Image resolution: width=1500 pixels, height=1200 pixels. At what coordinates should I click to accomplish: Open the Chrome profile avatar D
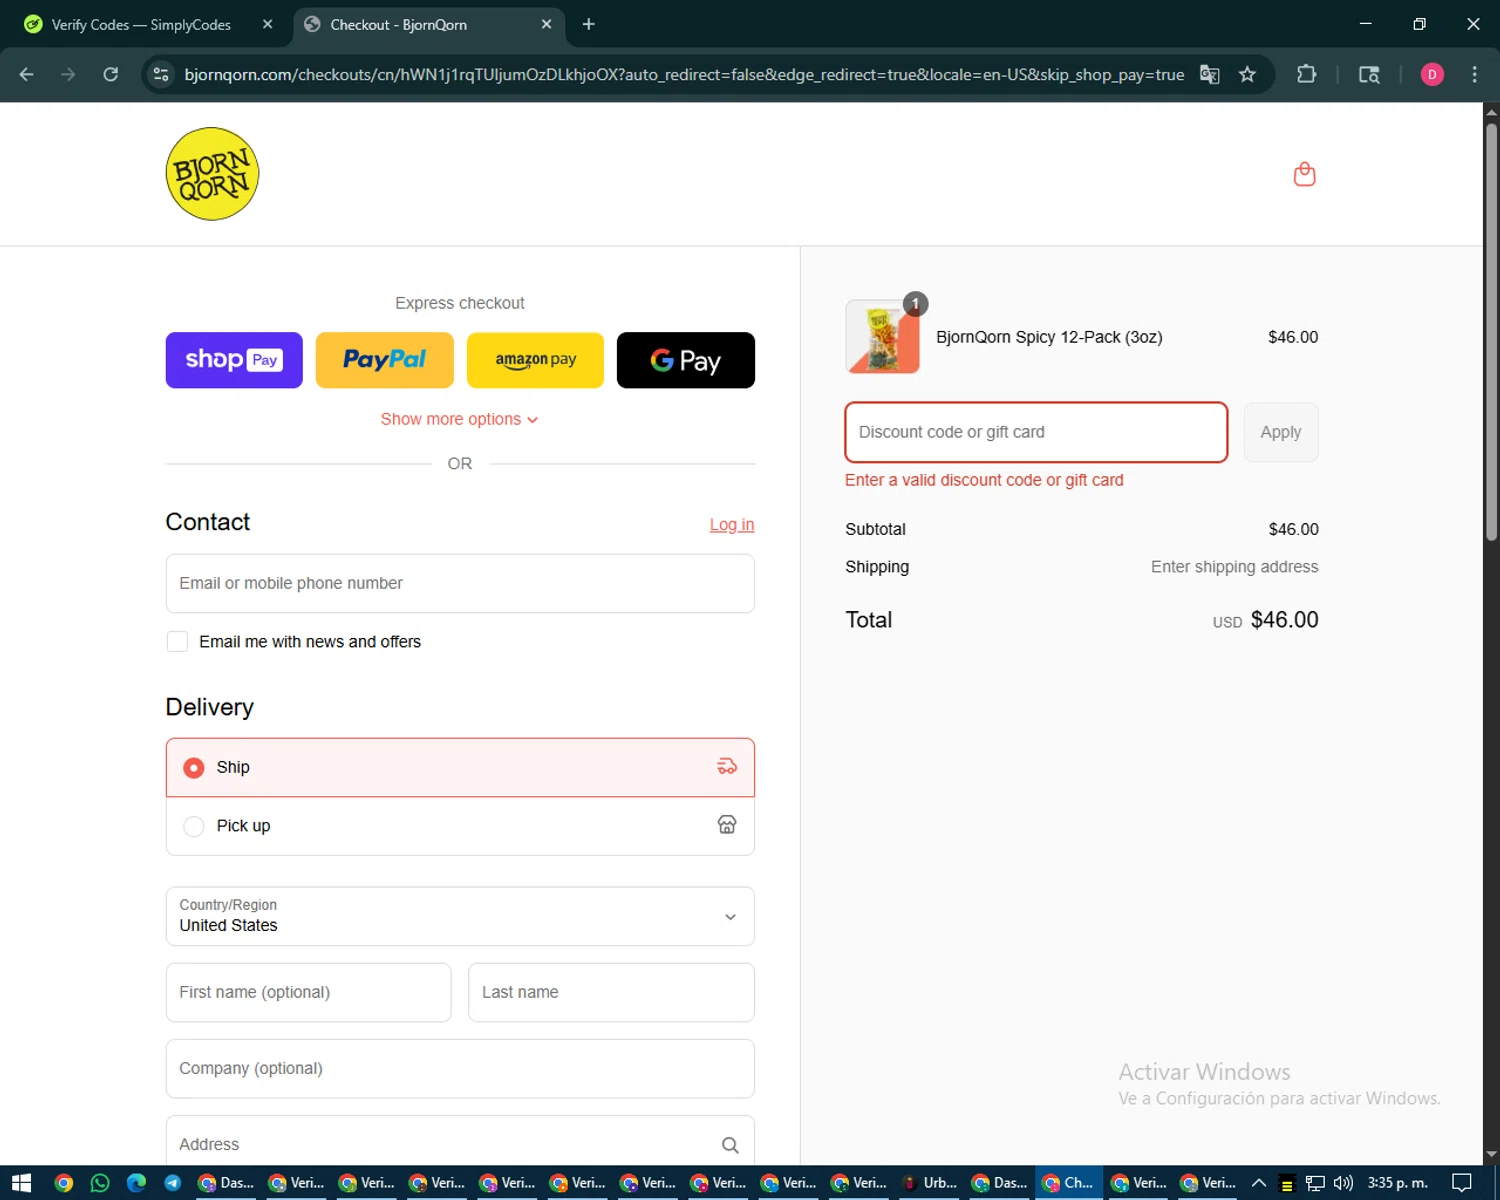pos(1432,74)
